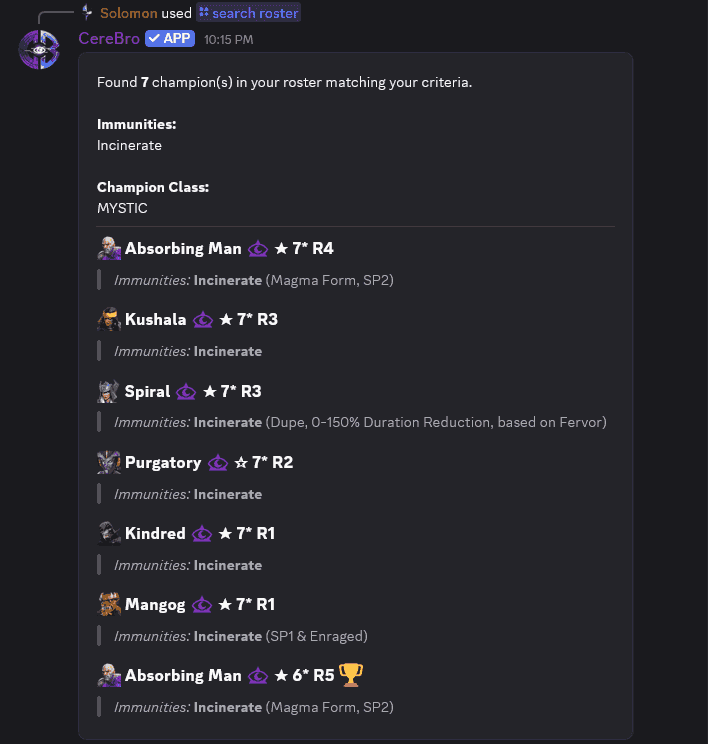This screenshot has height=744, width=708.
Task: Click the Purgatory portrait icon
Action: pyautogui.click(x=109, y=463)
